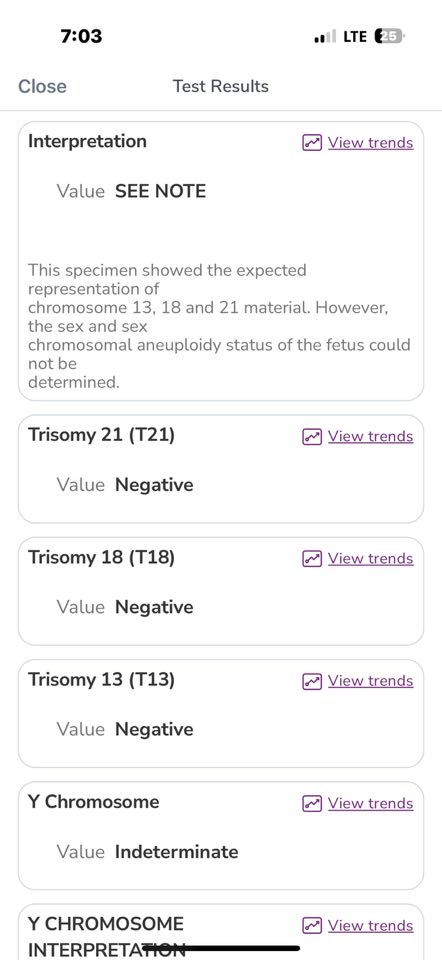This screenshot has width=442, height=960.
Task: Open View trends for Y Chromosome Interpretation
Action: [x=370, y=926]
